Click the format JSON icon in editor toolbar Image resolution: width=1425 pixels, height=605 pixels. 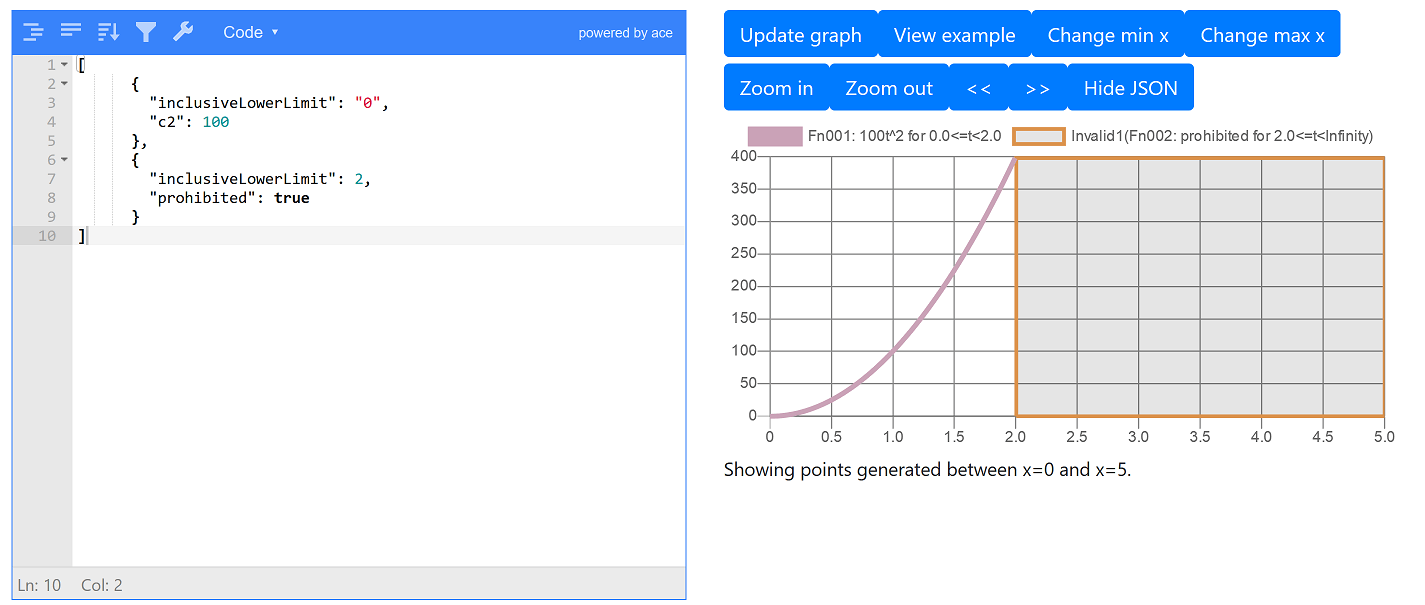click(x=34, y=32)
